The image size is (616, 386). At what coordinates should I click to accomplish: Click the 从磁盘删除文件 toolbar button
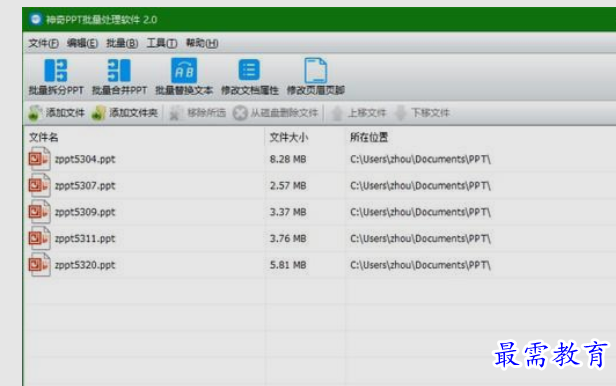point(275,113)
